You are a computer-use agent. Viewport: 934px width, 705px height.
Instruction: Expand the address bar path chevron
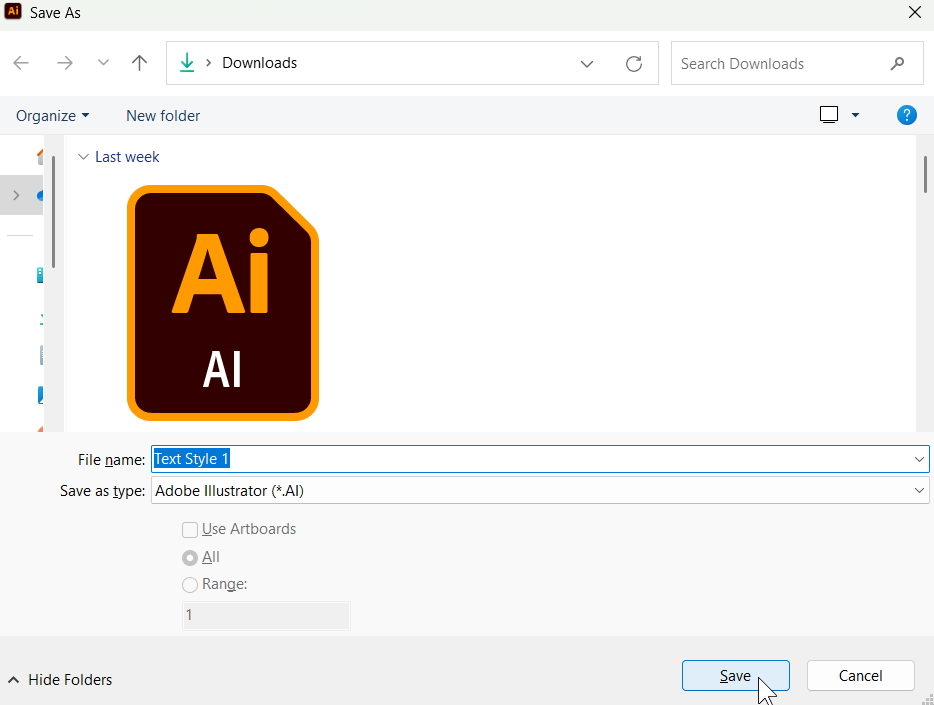tap(208, 63)
